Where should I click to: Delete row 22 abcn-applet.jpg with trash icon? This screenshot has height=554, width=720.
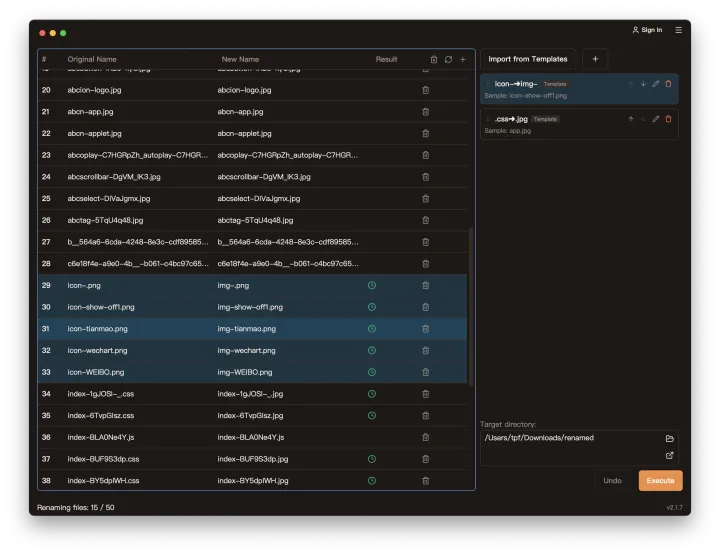[x=426, y=133]
